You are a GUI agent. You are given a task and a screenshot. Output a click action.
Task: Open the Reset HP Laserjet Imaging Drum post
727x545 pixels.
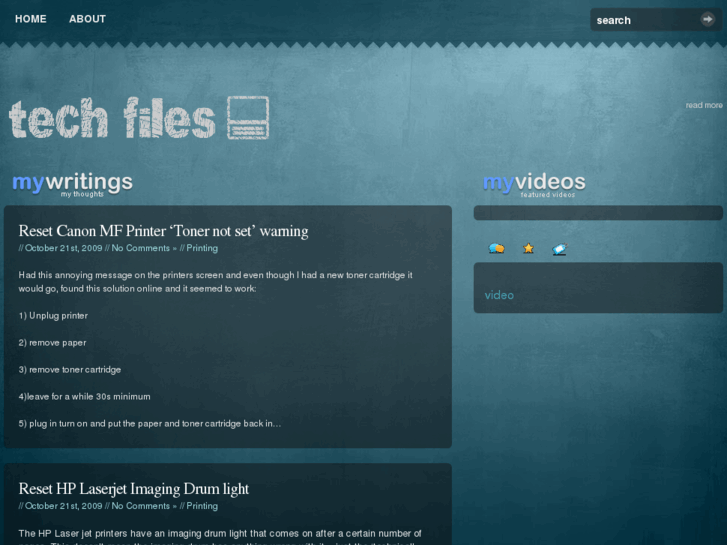(134, 489)
